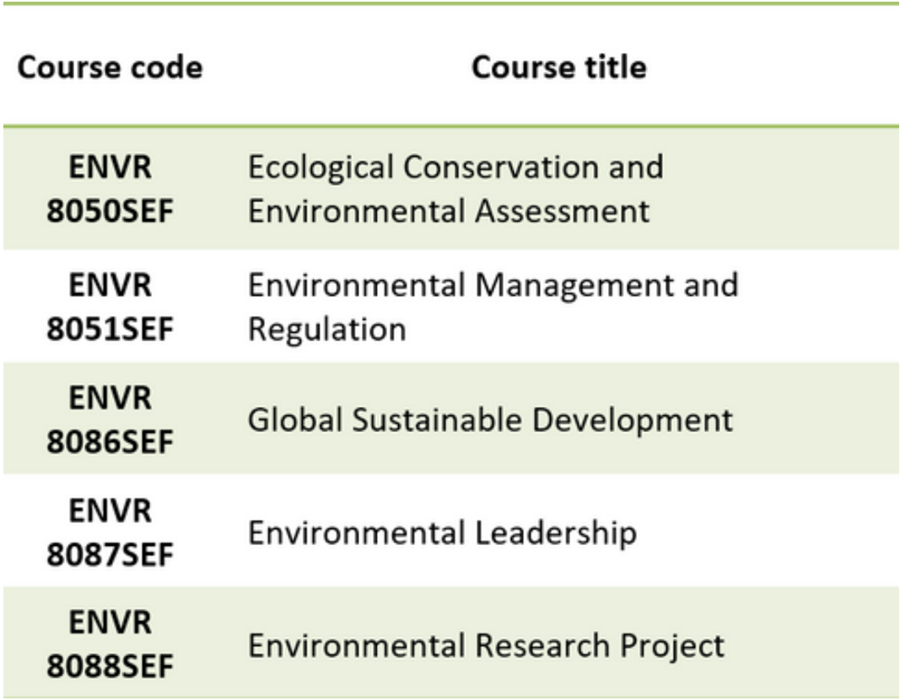Click the Environmental Research Project title
900x700 pixels.
coord(486,645)
